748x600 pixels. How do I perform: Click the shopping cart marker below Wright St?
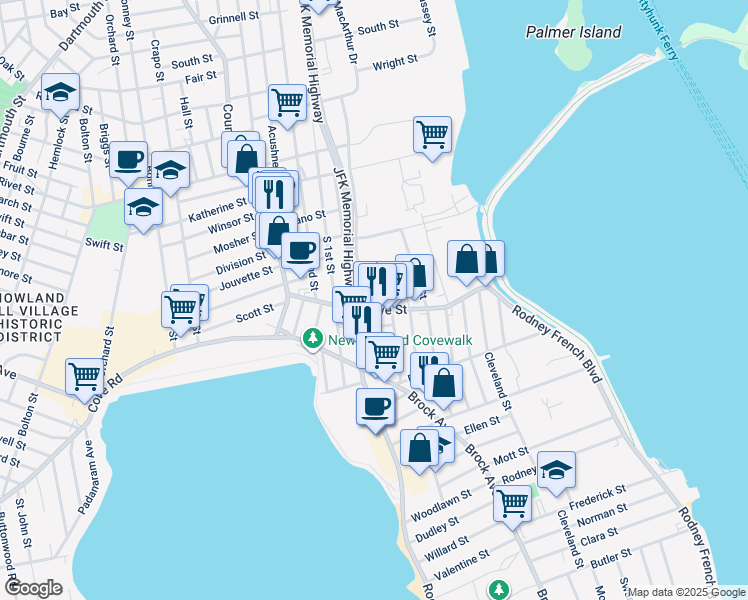pyautogui.click(x=432, y=134)
